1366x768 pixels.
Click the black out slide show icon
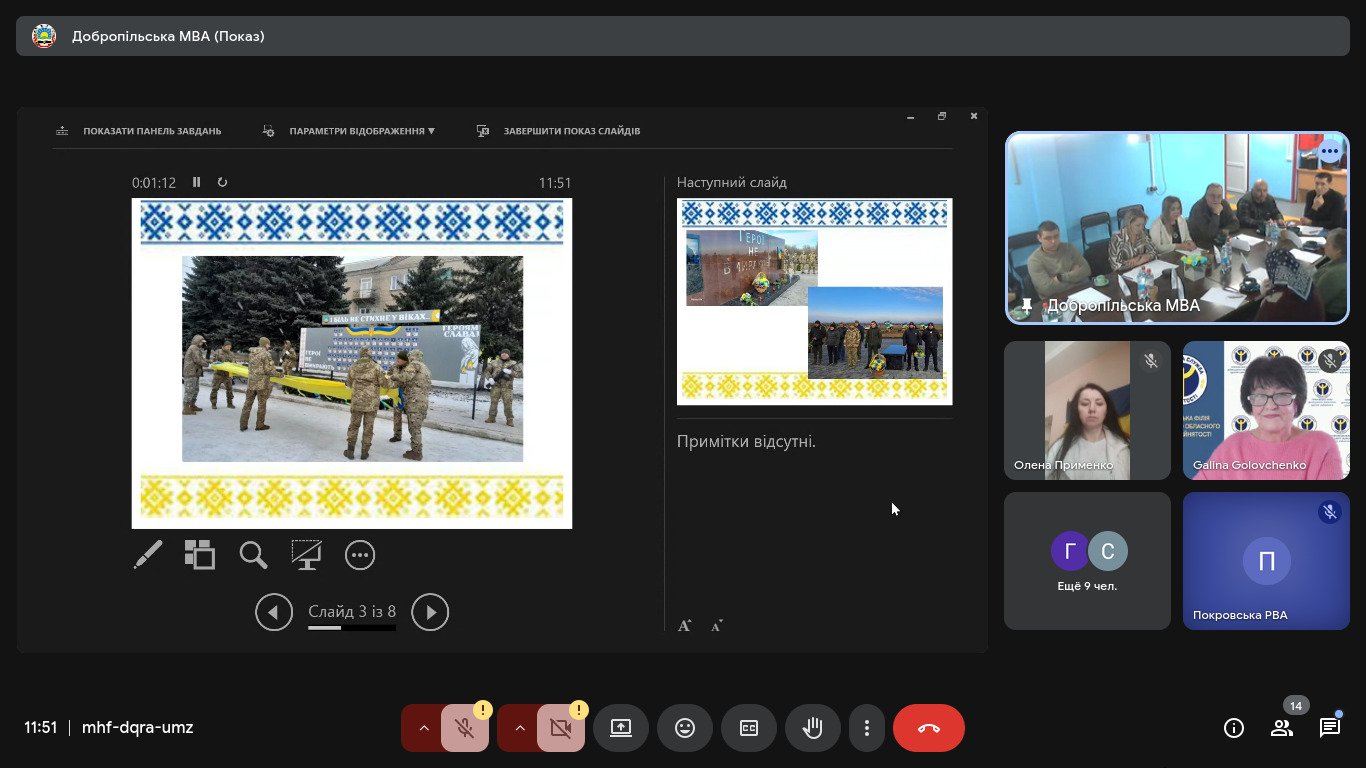[x=306, y=555]
